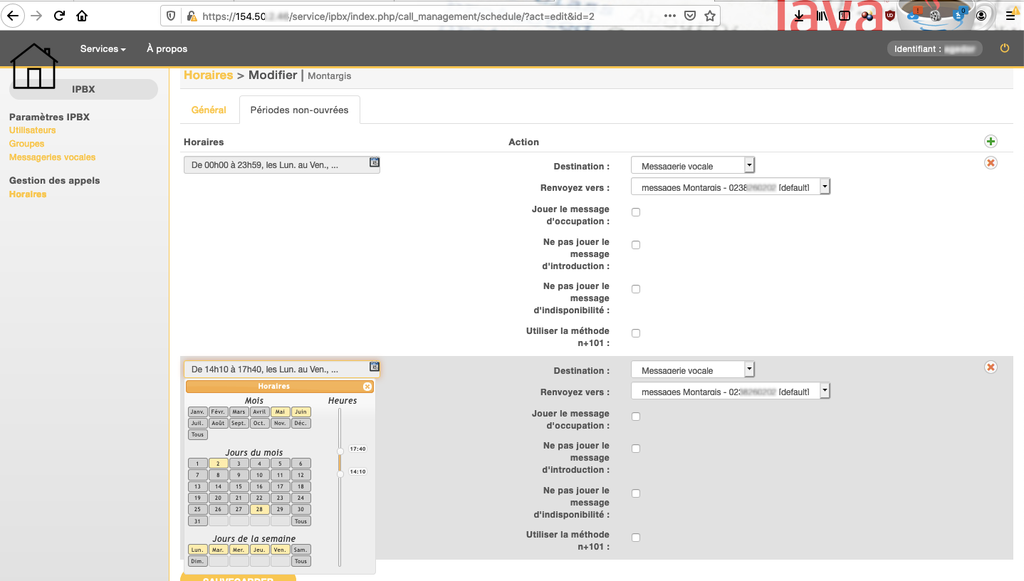Remove the first schedule row with red X
The height and width of the screenshot is (581, 1024).
pyautogui.click(x=991, y=163)
